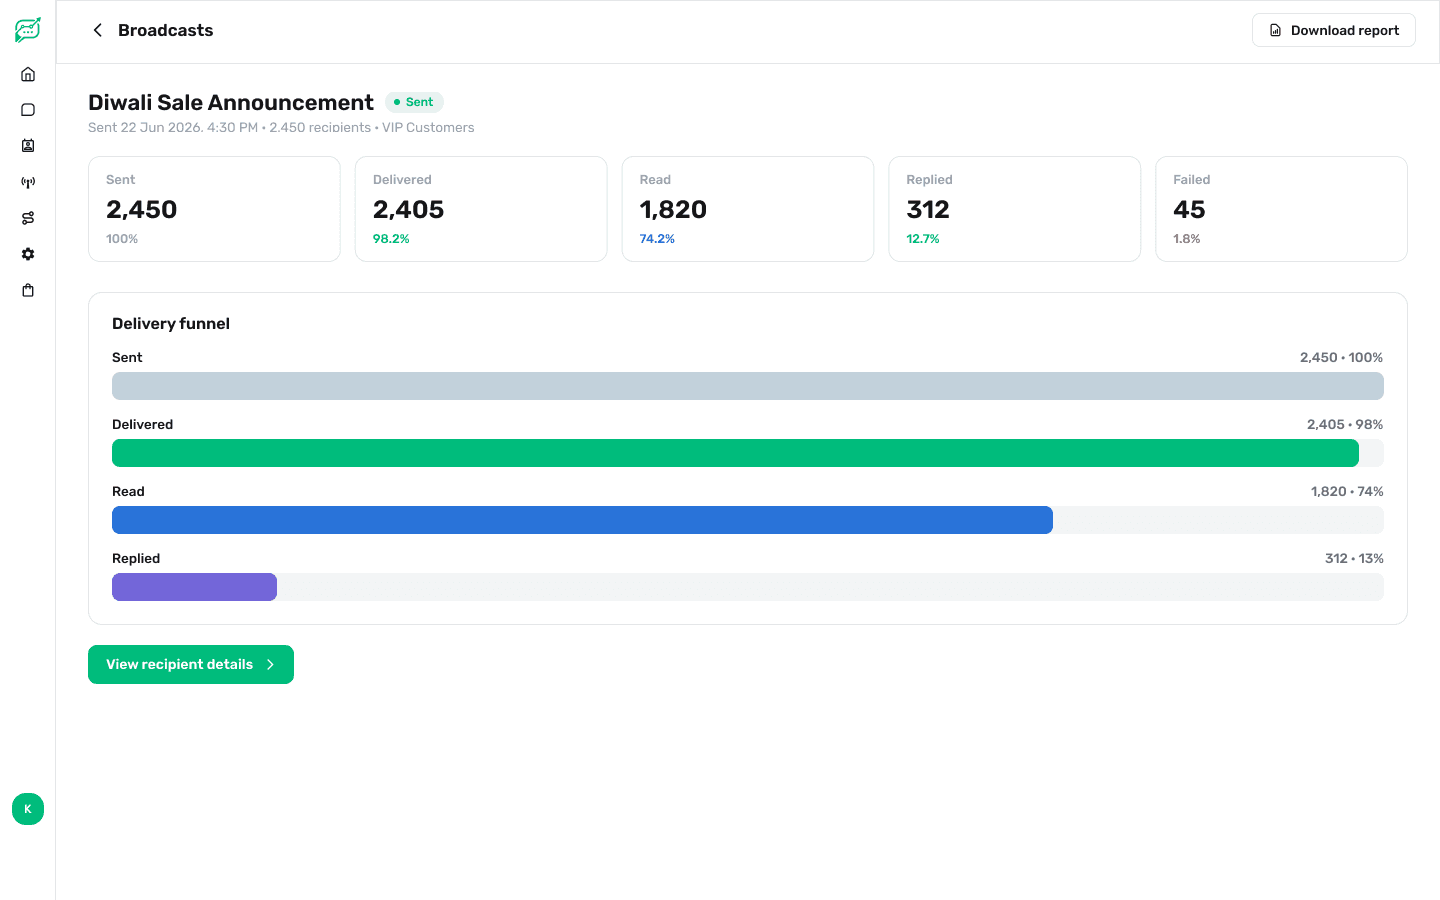Select the Sent 2,450 stat card
Viewport: 1440px width, 900px height.
[214, 209]
